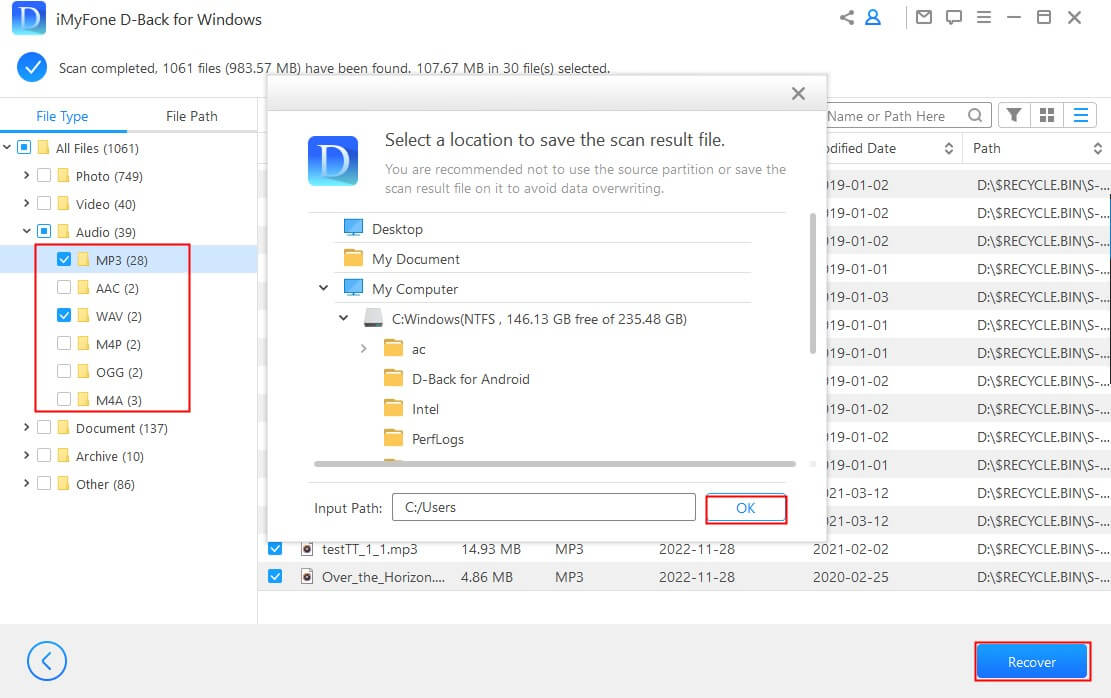1111x698 pixels.
Task: Check the Document (137) checkbox
Action: (x=44, y=427)
